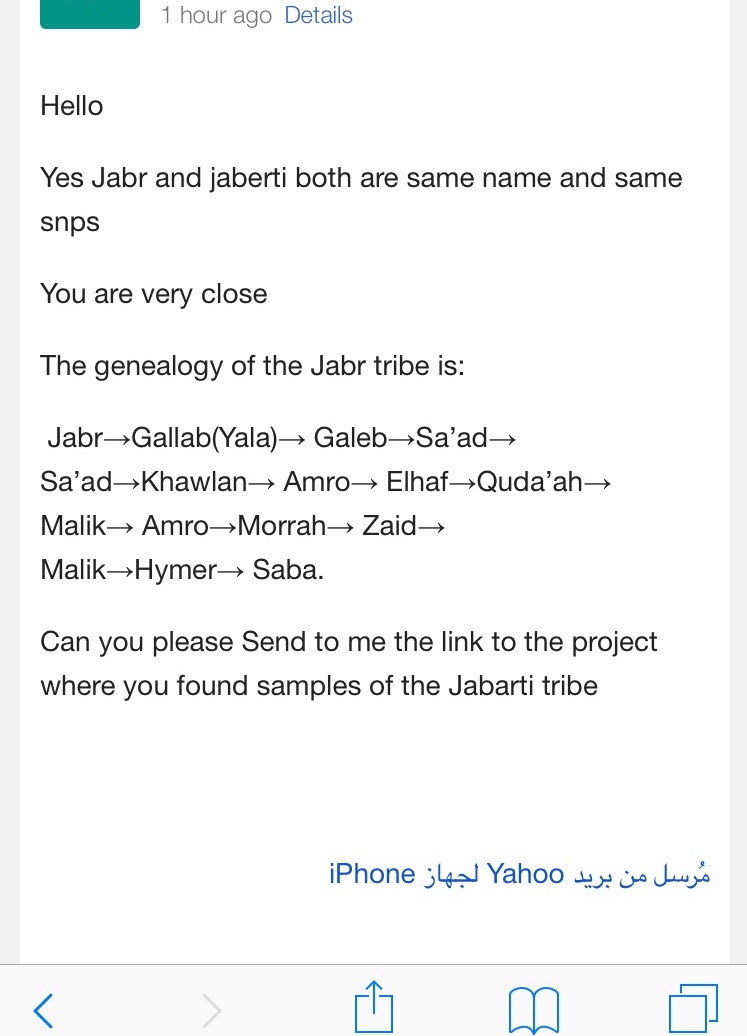This screenshot has width=747, height=1036.
Task: Tap the 'You are very close' line
Action: (154, 294)
